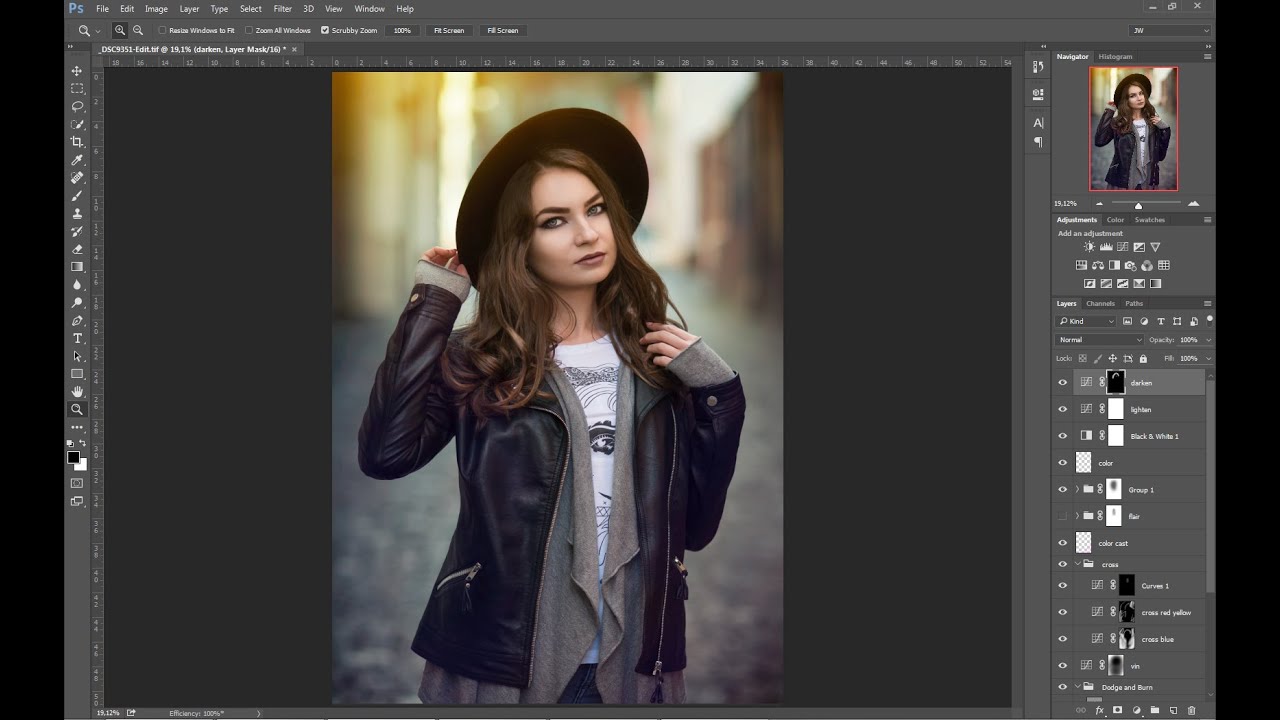Select the Type tool
Viewport: 1280px width, 720px height.
77,339
